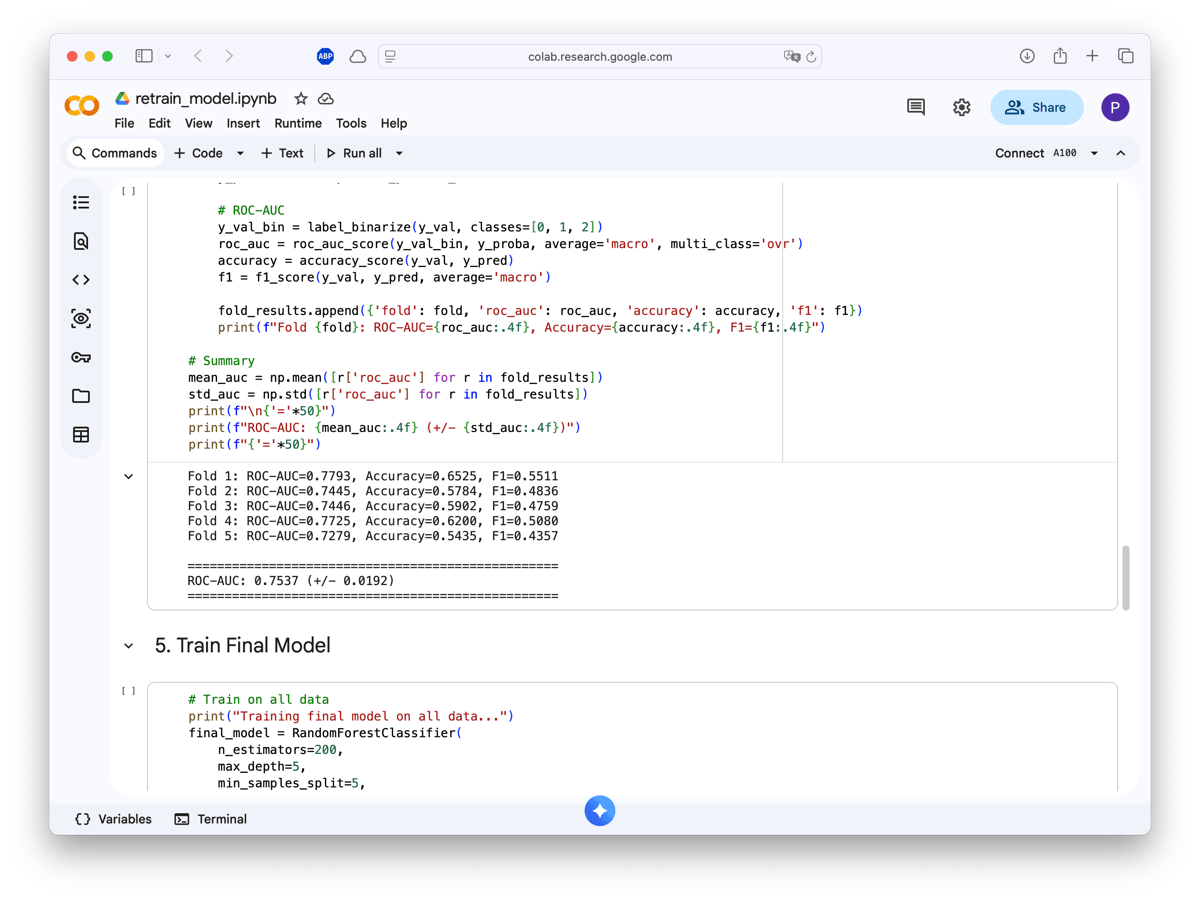Star the retrain_model.ipynb notebook
This screenshot has height=900, width=1200.
(300, 99)
